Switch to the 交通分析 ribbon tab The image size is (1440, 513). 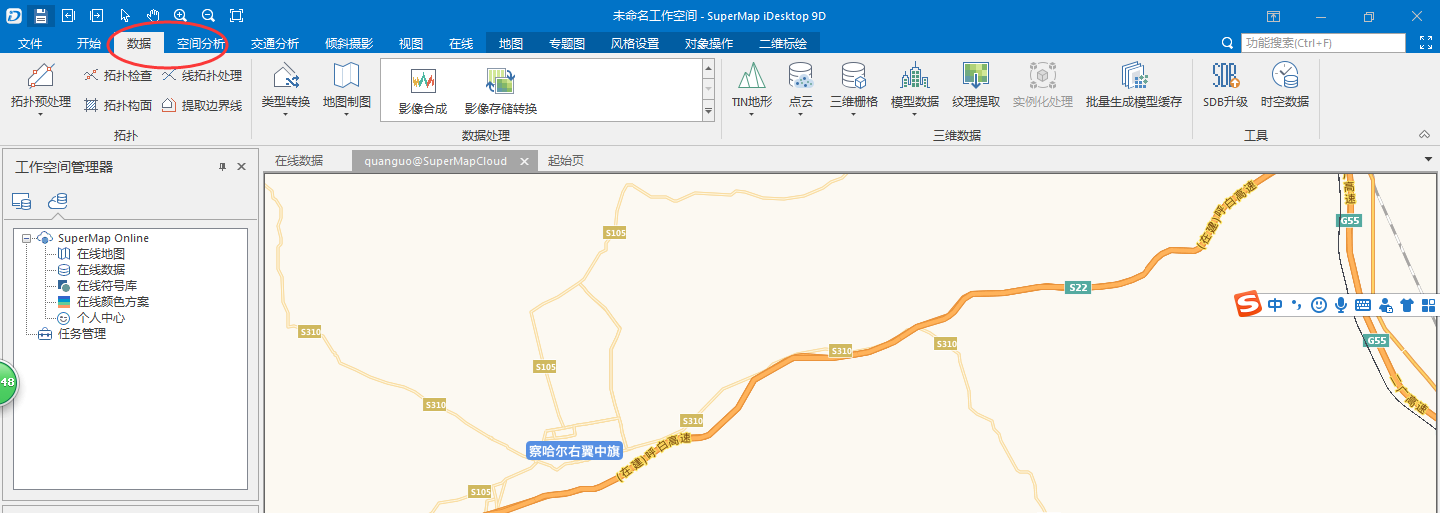(275, 43)
